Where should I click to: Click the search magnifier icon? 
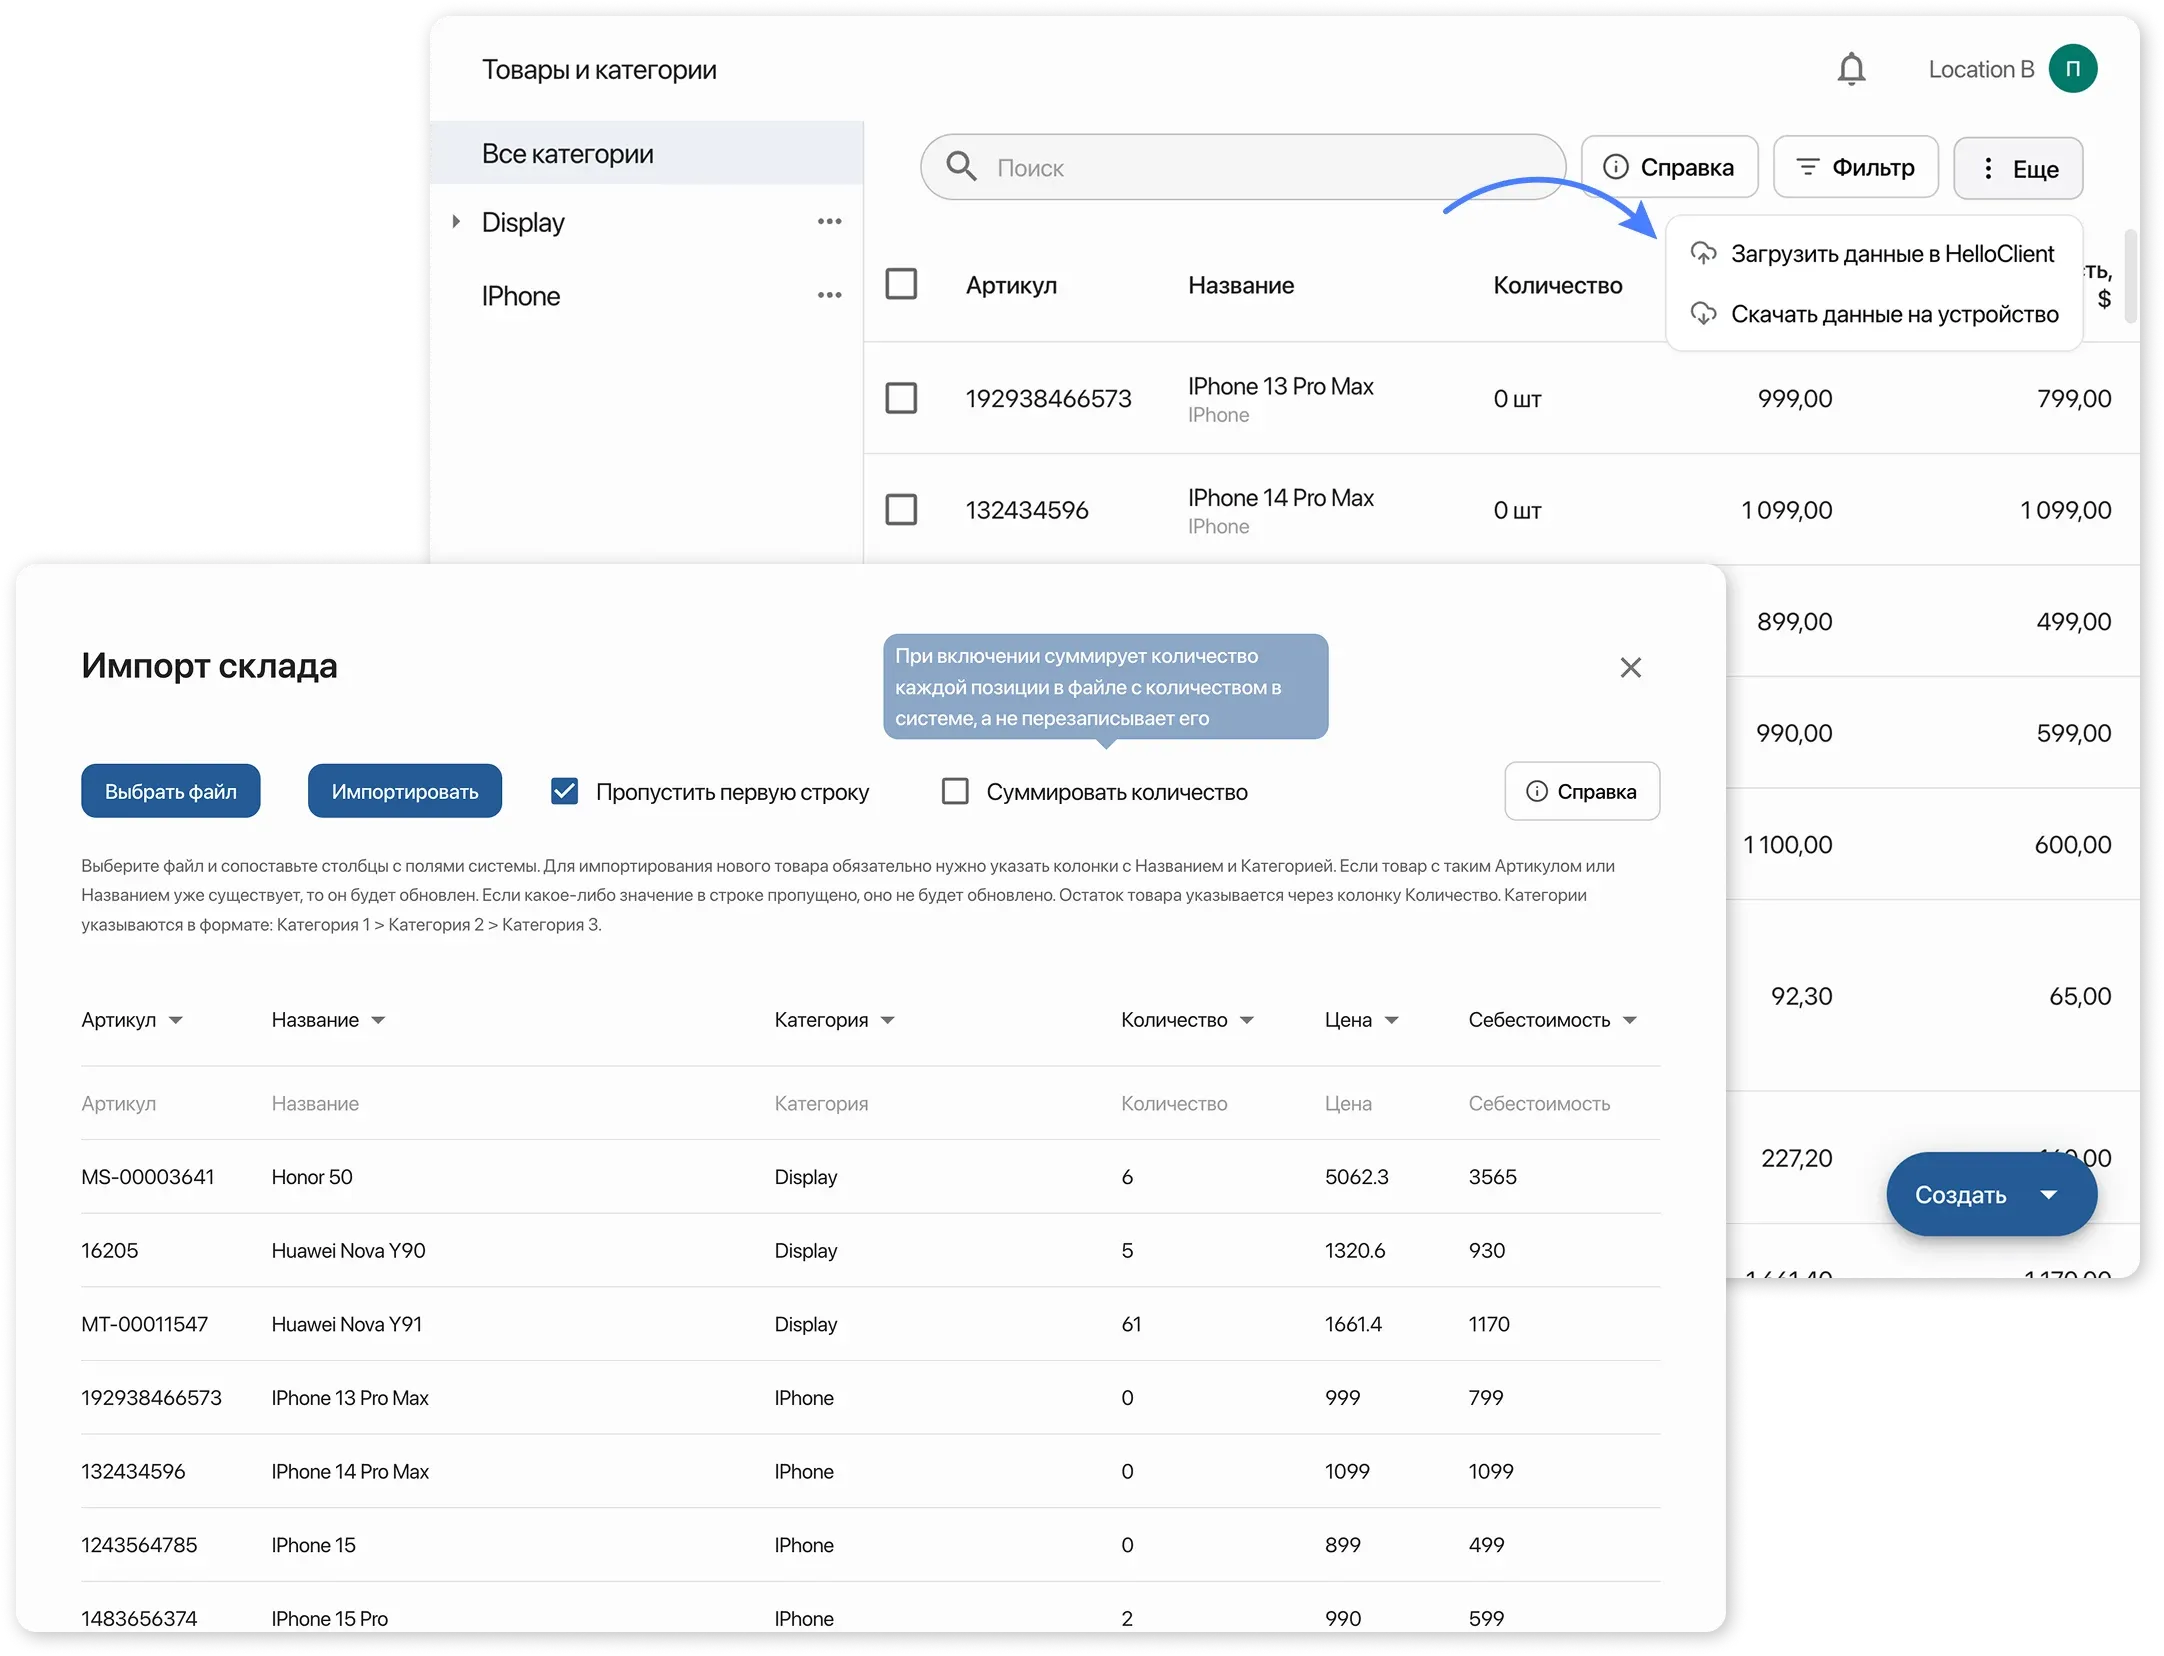coord(961,167)
